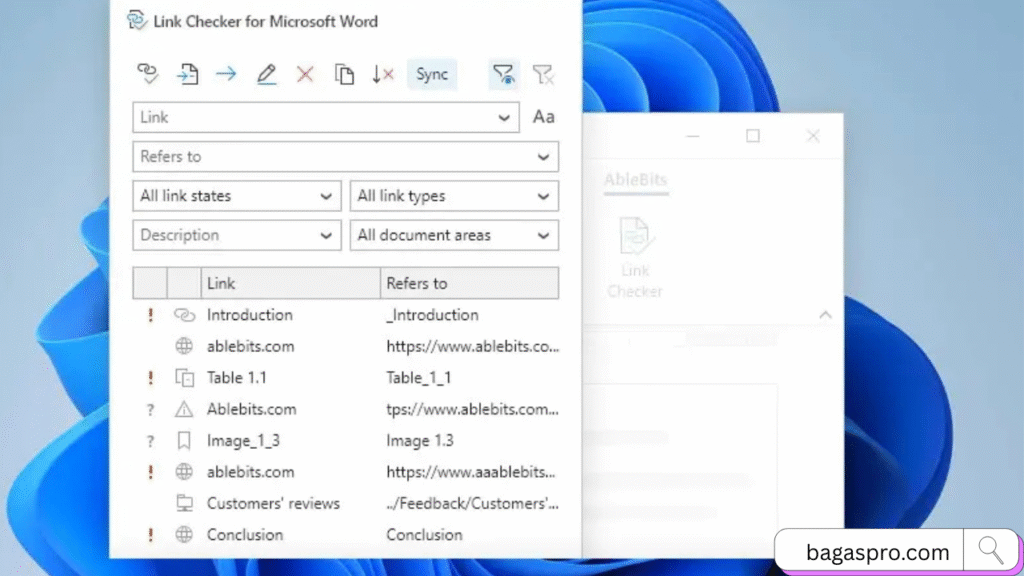Open the All link states dropdown
Image resolution: width=1024 pixels, height=576 pixels.
click(236, 196)
